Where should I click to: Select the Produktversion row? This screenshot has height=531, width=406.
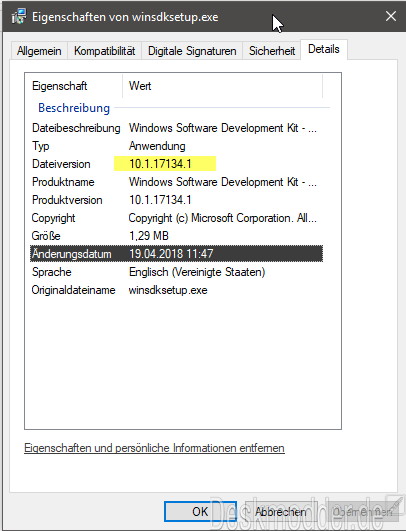point(176,200)
